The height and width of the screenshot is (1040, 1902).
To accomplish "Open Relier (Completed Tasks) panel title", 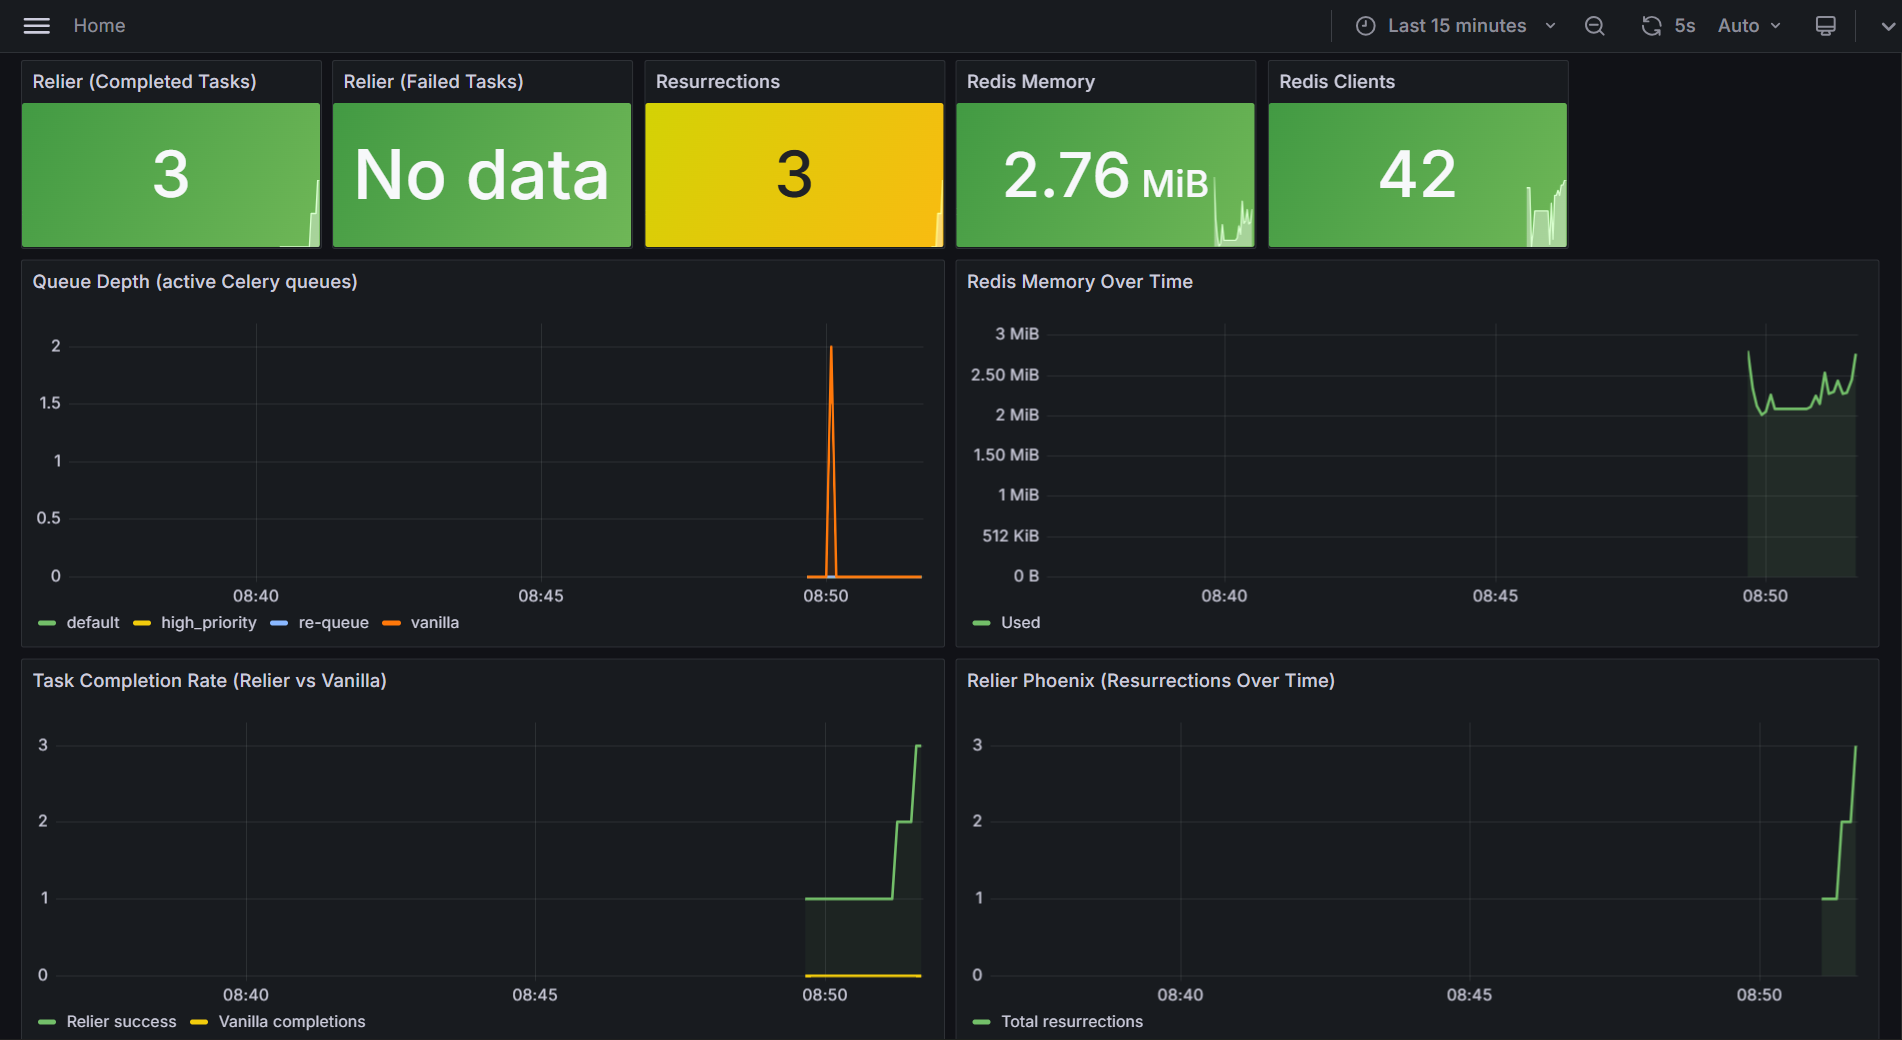I will coord(145,82).
